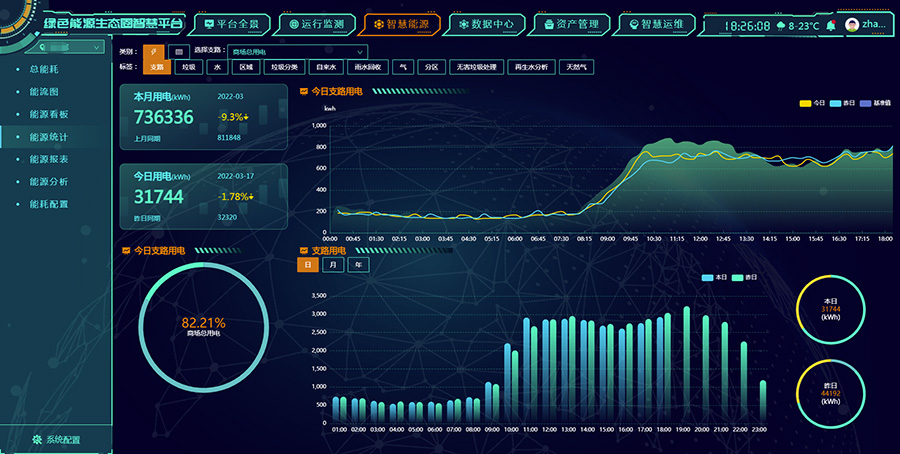Image resolution: width=900 pixels, height=454 pixels.
Task: Click chart icon beside 今日支路用电 line chart title
Action: click(x=304, y=91)
